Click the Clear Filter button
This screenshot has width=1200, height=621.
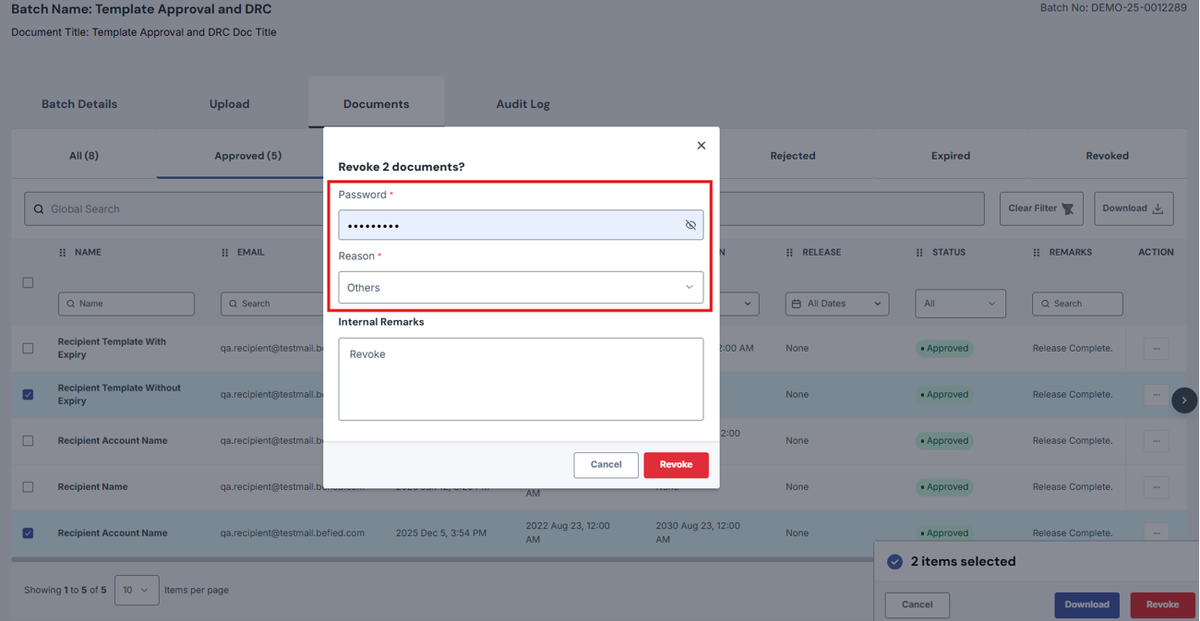pos(1041,209)
